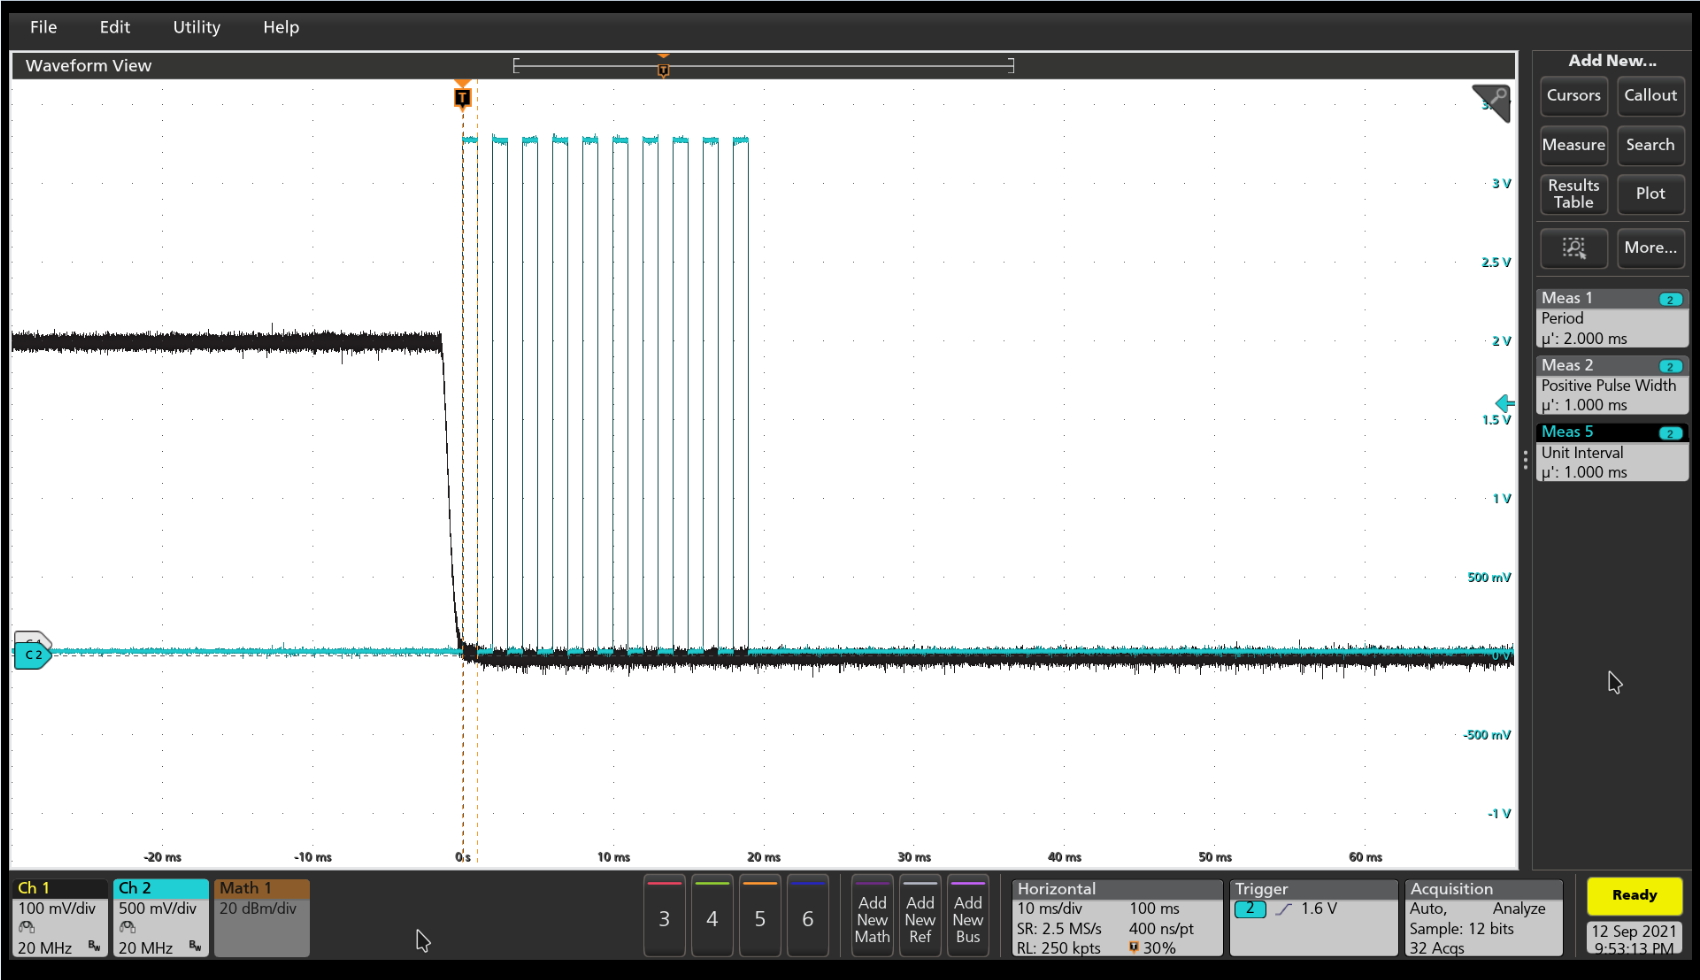Activate the zoom magnifier icon
This screenshot has height=980, width=1700.
[x=1573, y=248]
